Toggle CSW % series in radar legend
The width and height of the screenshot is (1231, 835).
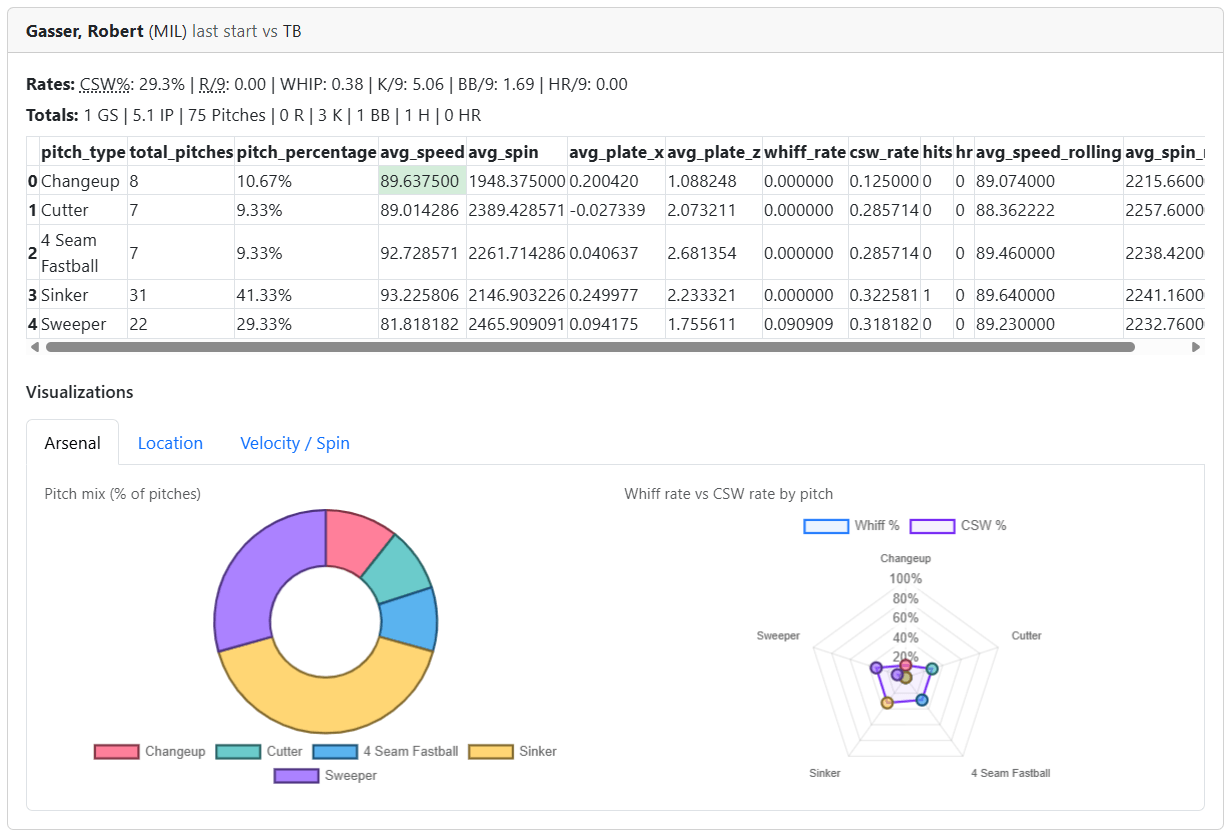(958, 526)
